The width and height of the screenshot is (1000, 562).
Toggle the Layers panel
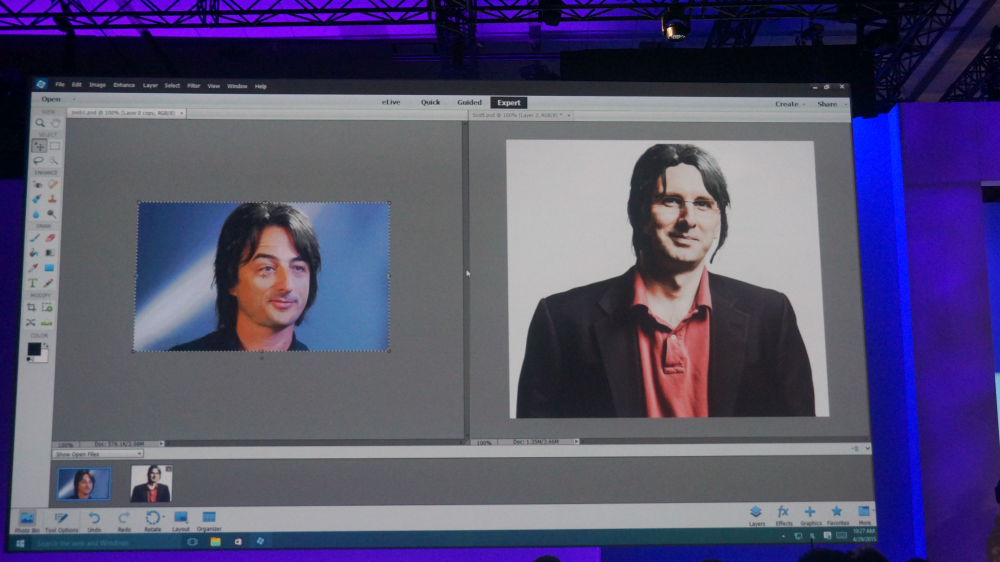click(756, 514)
